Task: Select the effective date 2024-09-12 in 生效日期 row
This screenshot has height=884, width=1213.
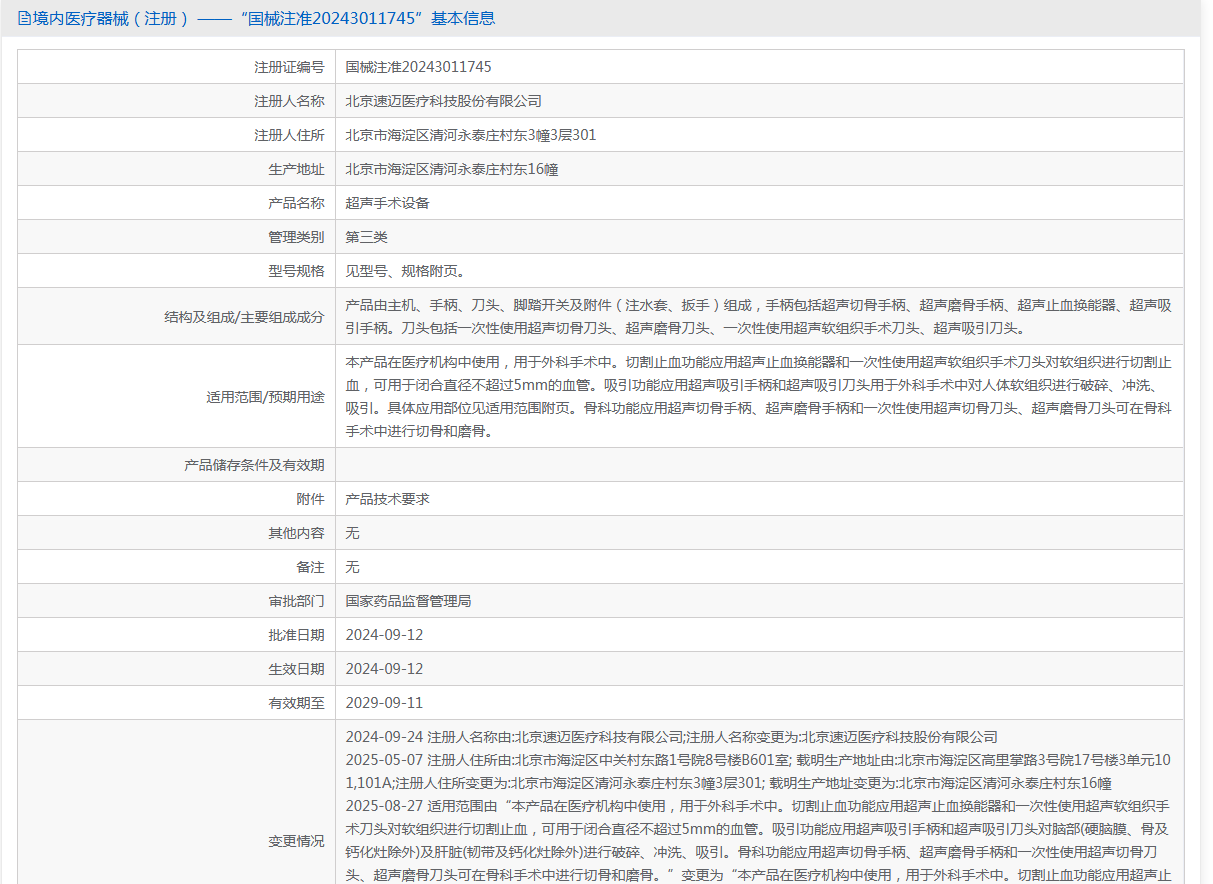Action: pyautogui.click(x=385, y=669)
